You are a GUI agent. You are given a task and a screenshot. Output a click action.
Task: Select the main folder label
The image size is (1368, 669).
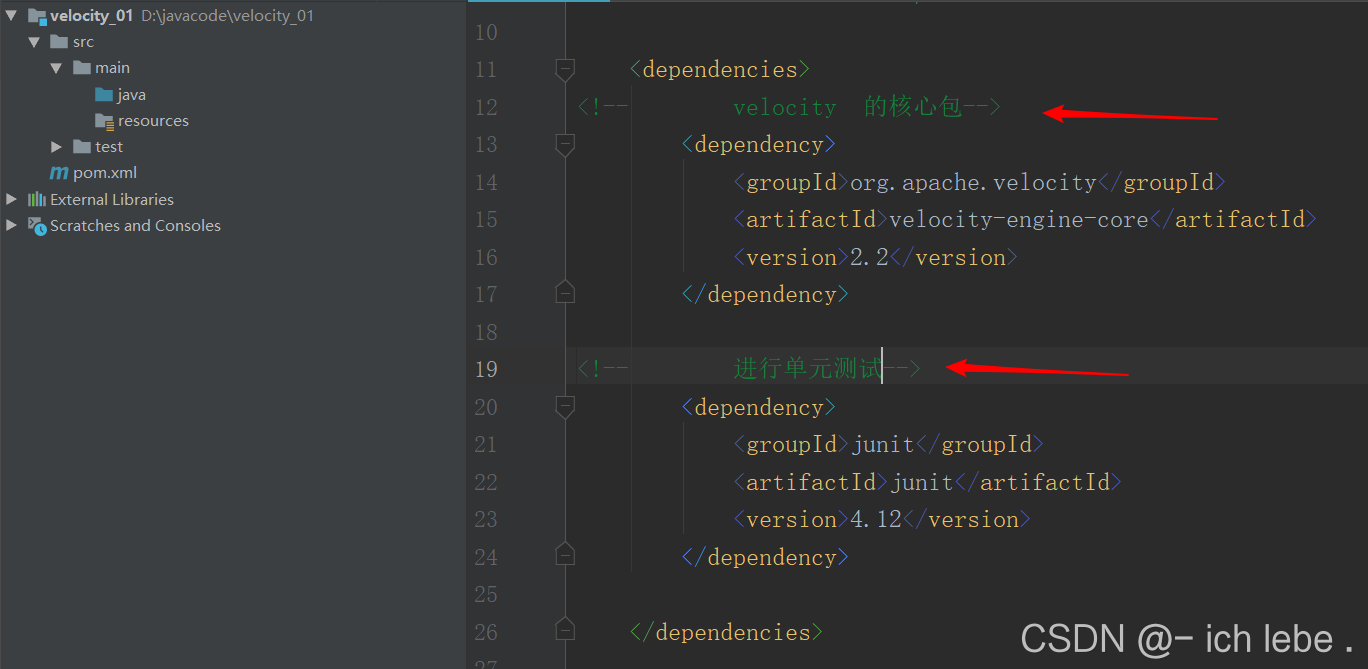tap(113, 68)
